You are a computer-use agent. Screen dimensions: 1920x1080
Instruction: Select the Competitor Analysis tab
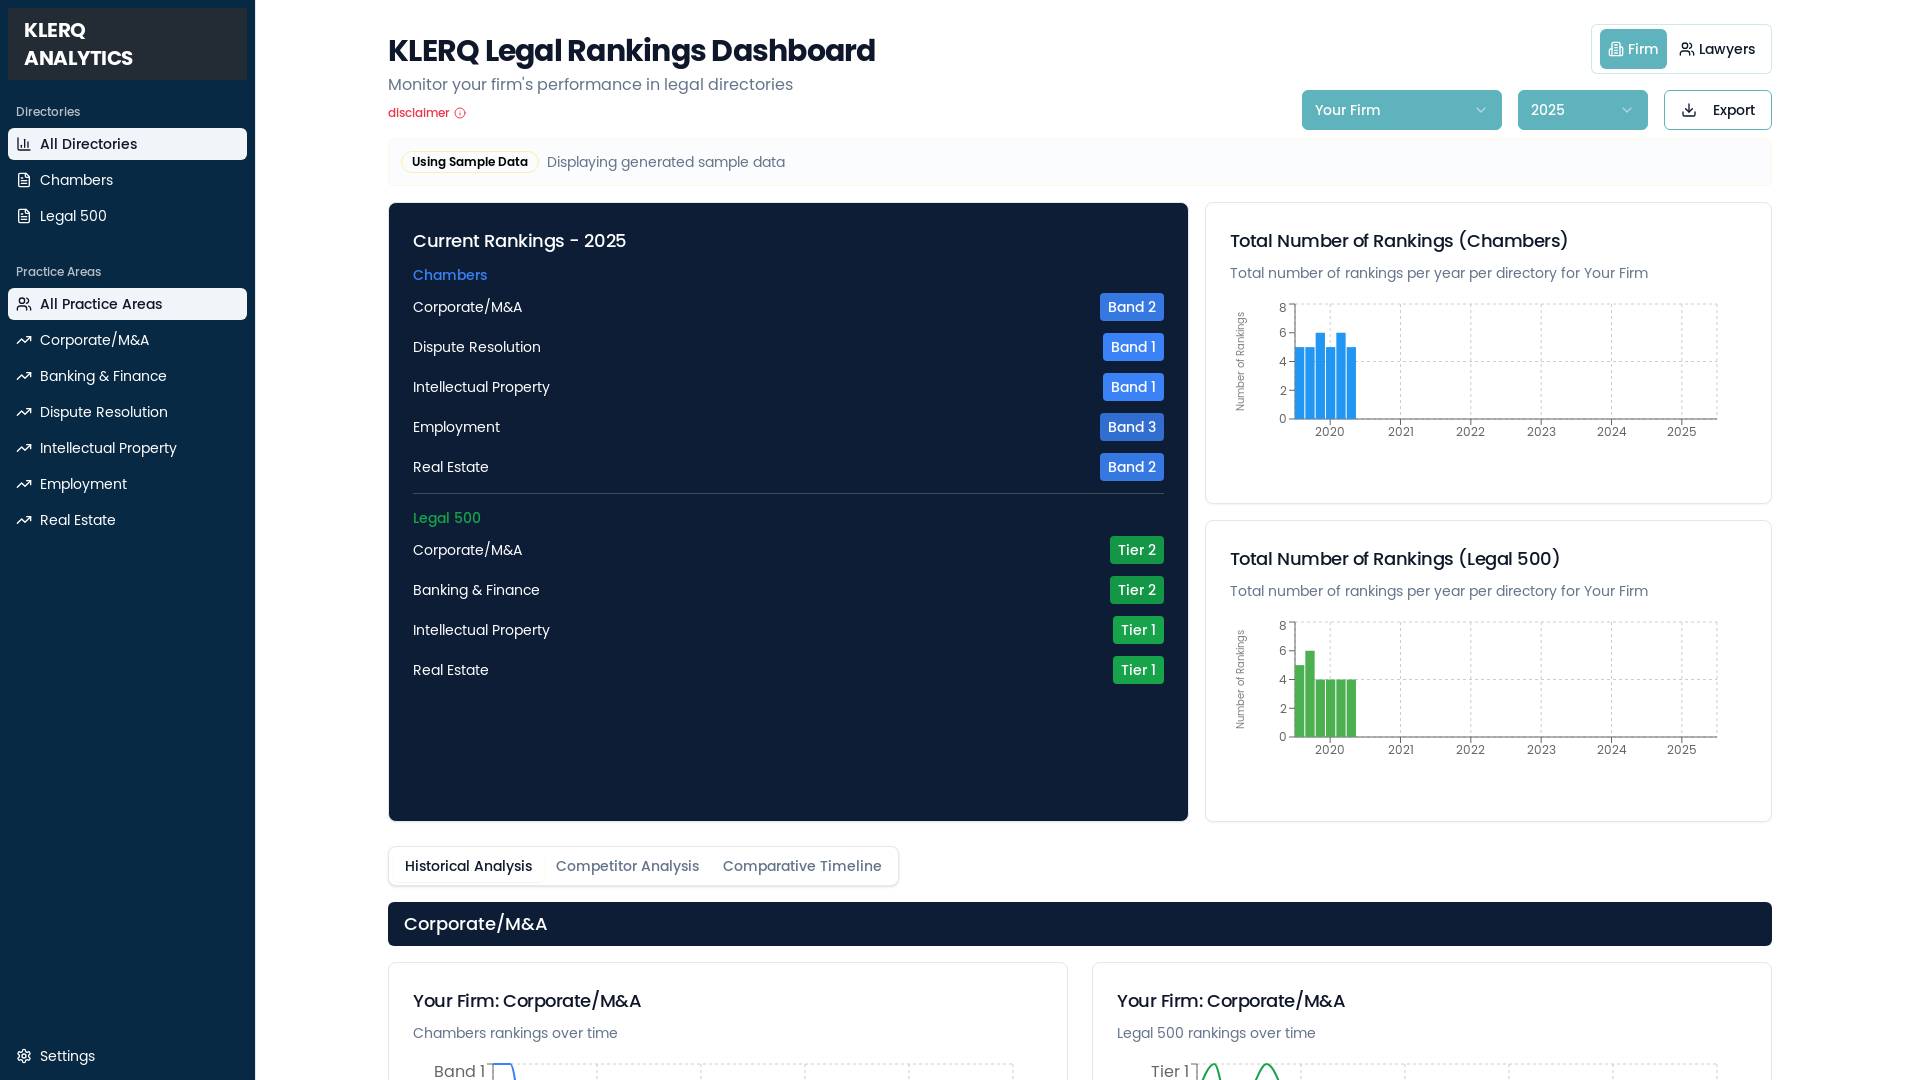pyautogui.click(x=627, y=866)
